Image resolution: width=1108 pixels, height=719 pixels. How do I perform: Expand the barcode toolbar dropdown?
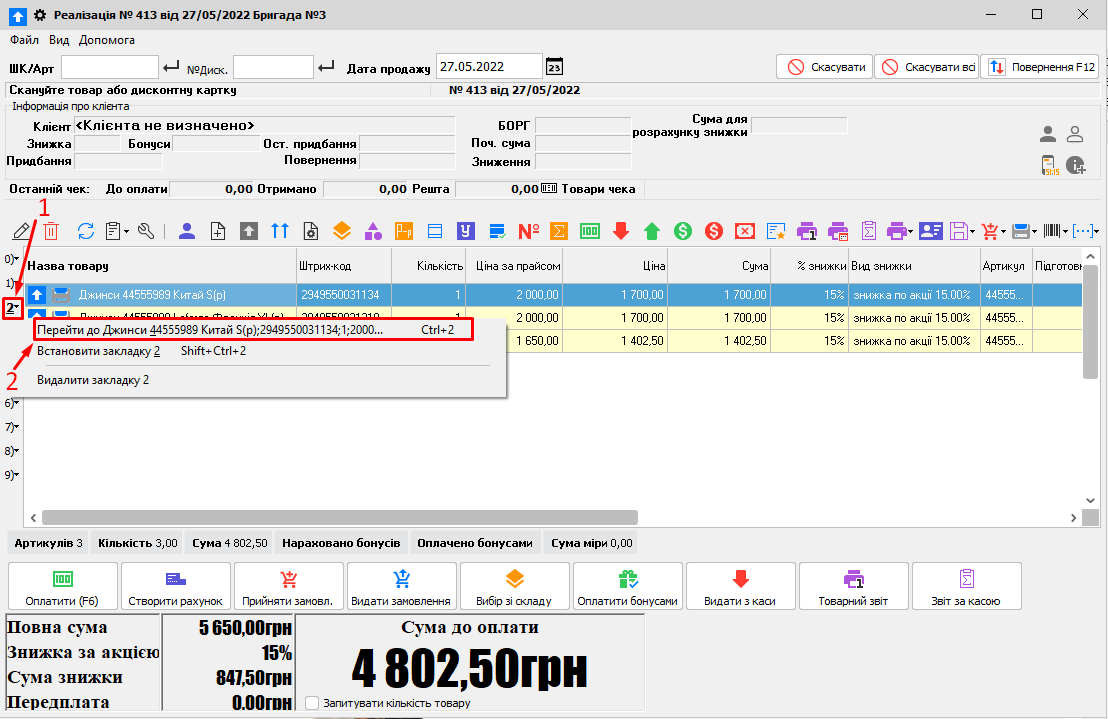click(1065, 232)
